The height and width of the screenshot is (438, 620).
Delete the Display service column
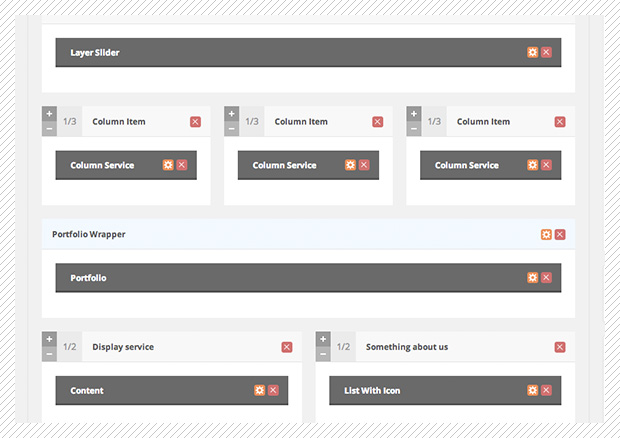click(287, 347)
